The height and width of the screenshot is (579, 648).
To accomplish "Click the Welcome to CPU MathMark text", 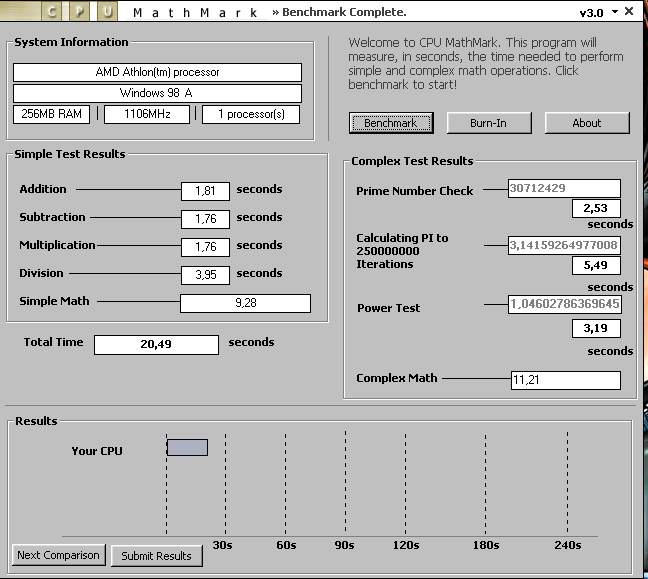I will [x=486, y=64].
